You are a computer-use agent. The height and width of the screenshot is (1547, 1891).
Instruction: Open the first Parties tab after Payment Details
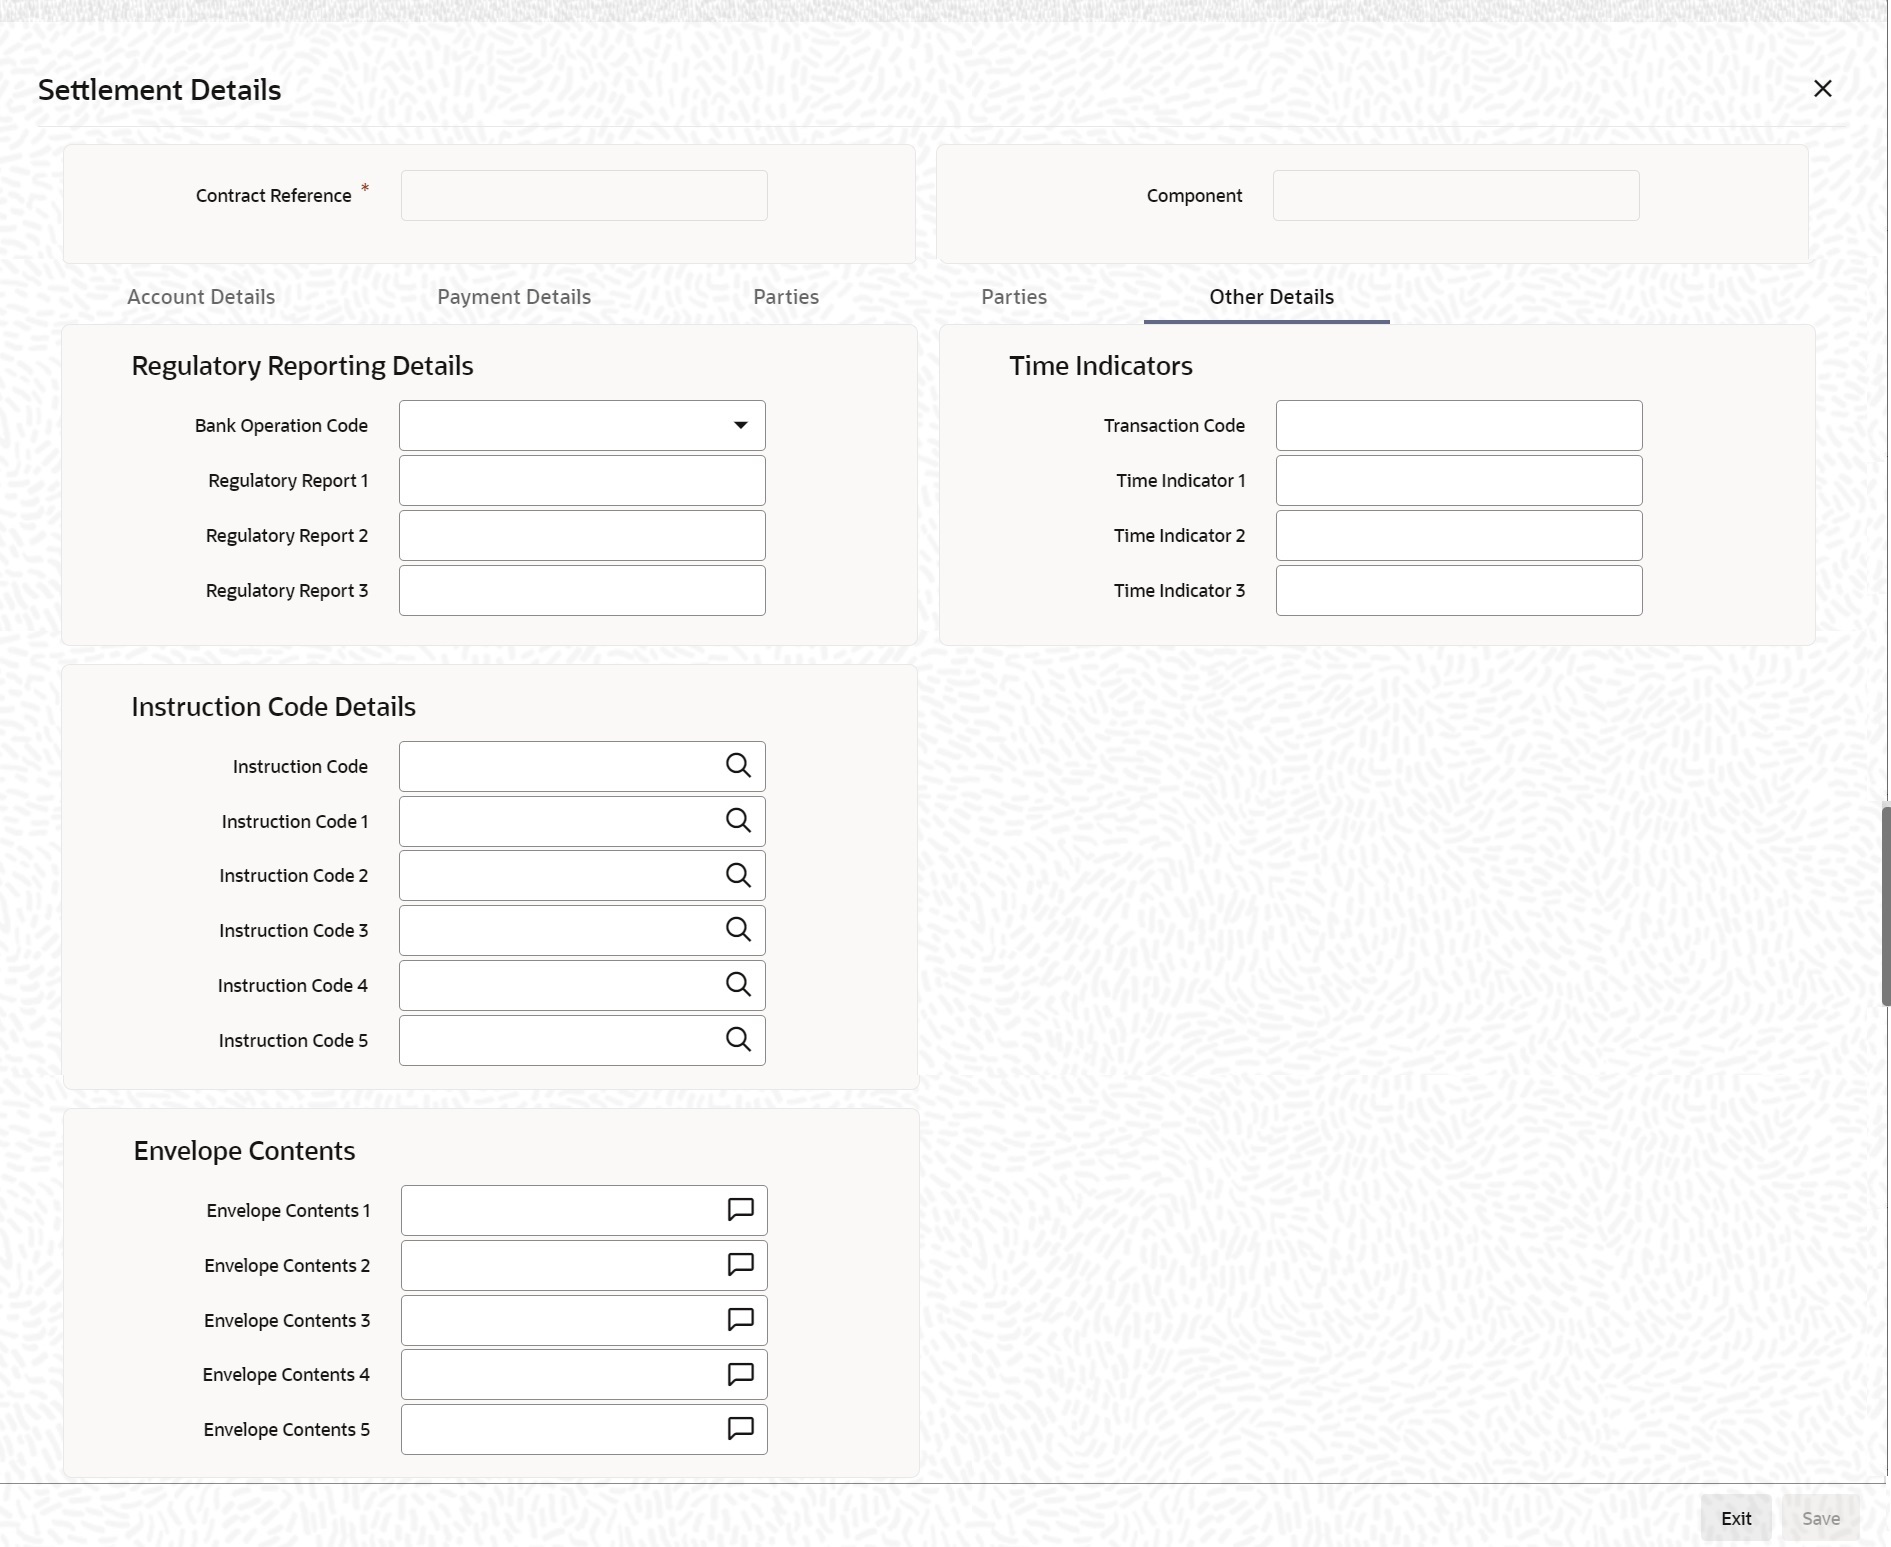[786, 297]
